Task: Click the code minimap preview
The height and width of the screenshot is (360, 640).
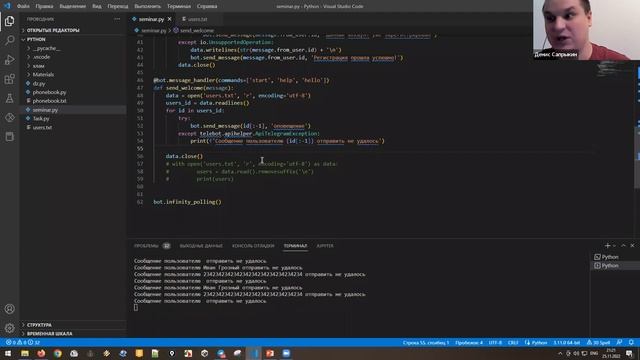Action: (x=610, y=70)
